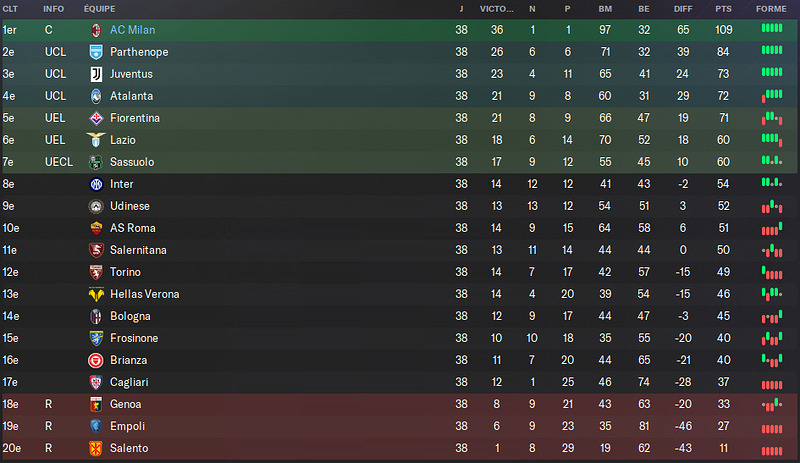The height and width of the screenshot is (463, 800).
Task: Sort table by PTS column header
Action: 723,9
